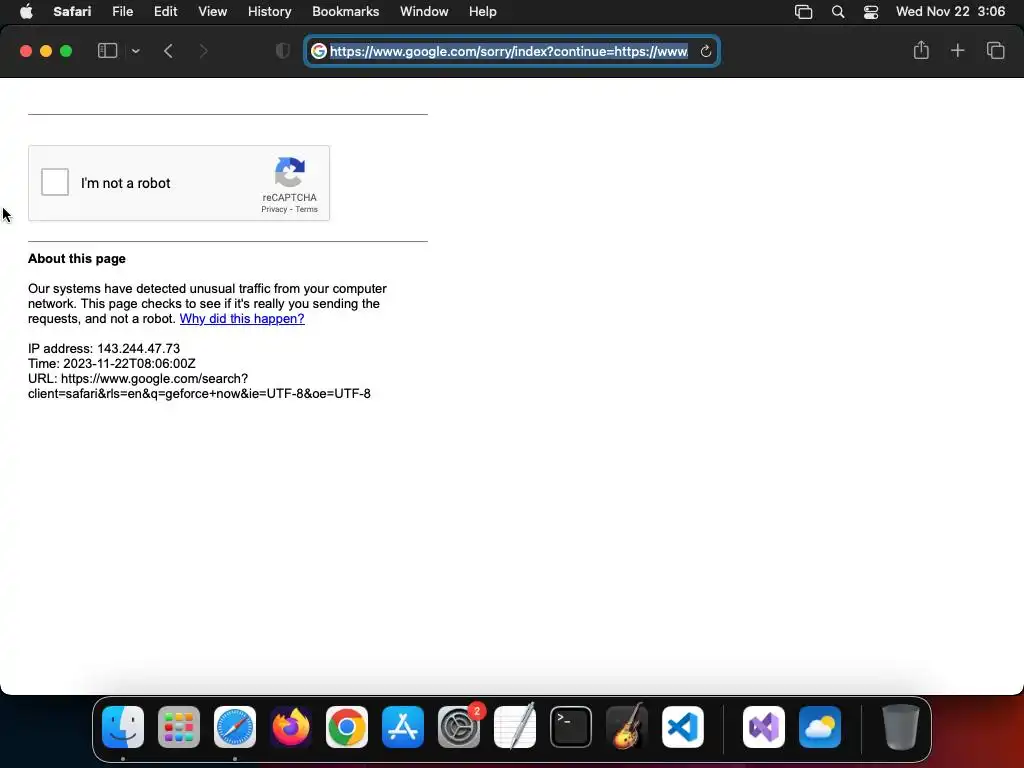Open the Trash from the Dock
Viewport: 1024px width, 768px height.
pyautogui.click(x=901, y=727)
